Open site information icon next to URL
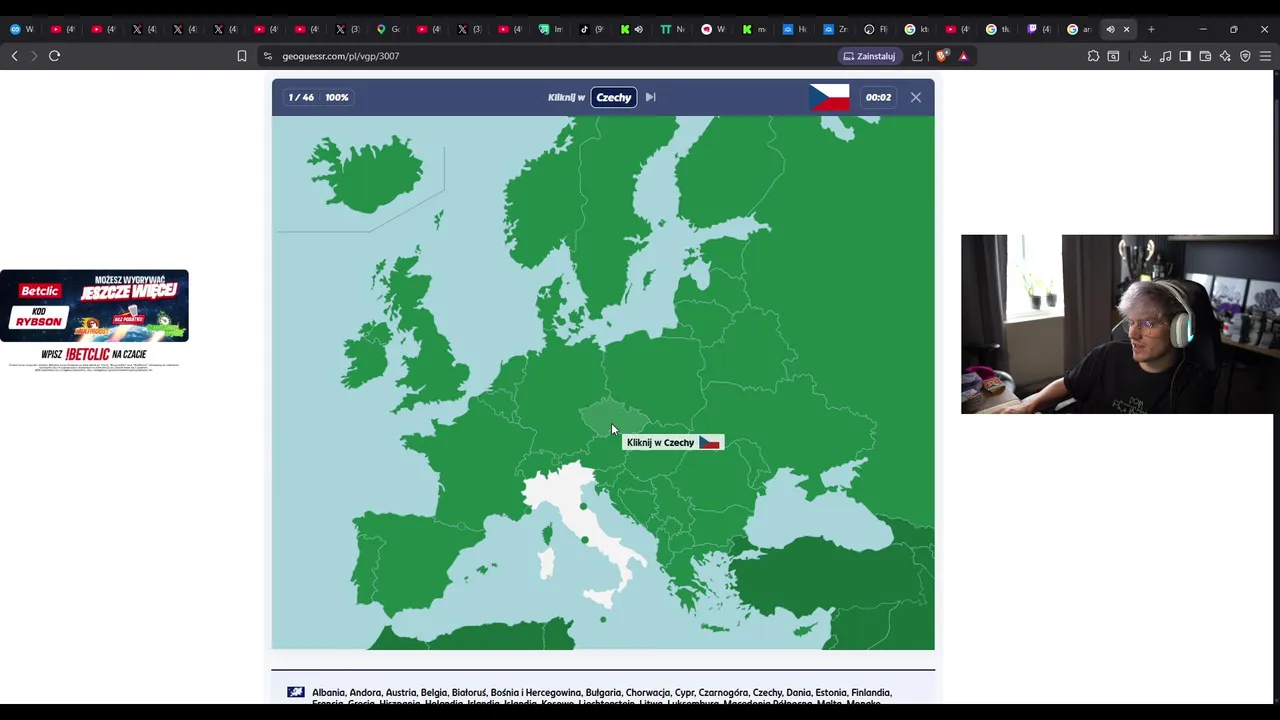 [267, 56]
